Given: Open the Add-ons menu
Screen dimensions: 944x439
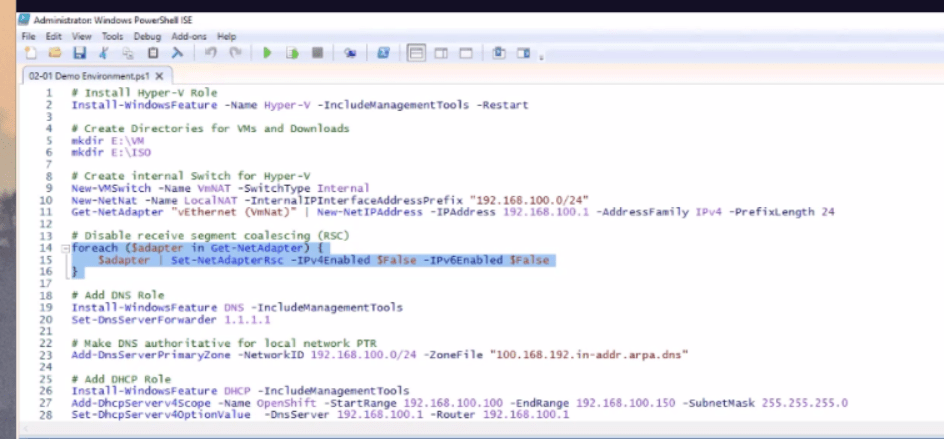Looking at the screenshot, I should [x=189, y=36].
